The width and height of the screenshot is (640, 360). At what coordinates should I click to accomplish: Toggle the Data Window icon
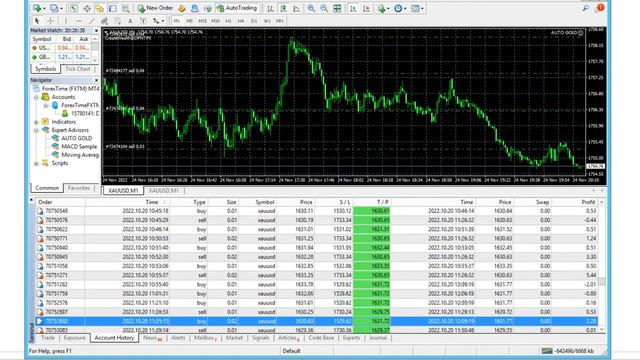tap(87, 8)
